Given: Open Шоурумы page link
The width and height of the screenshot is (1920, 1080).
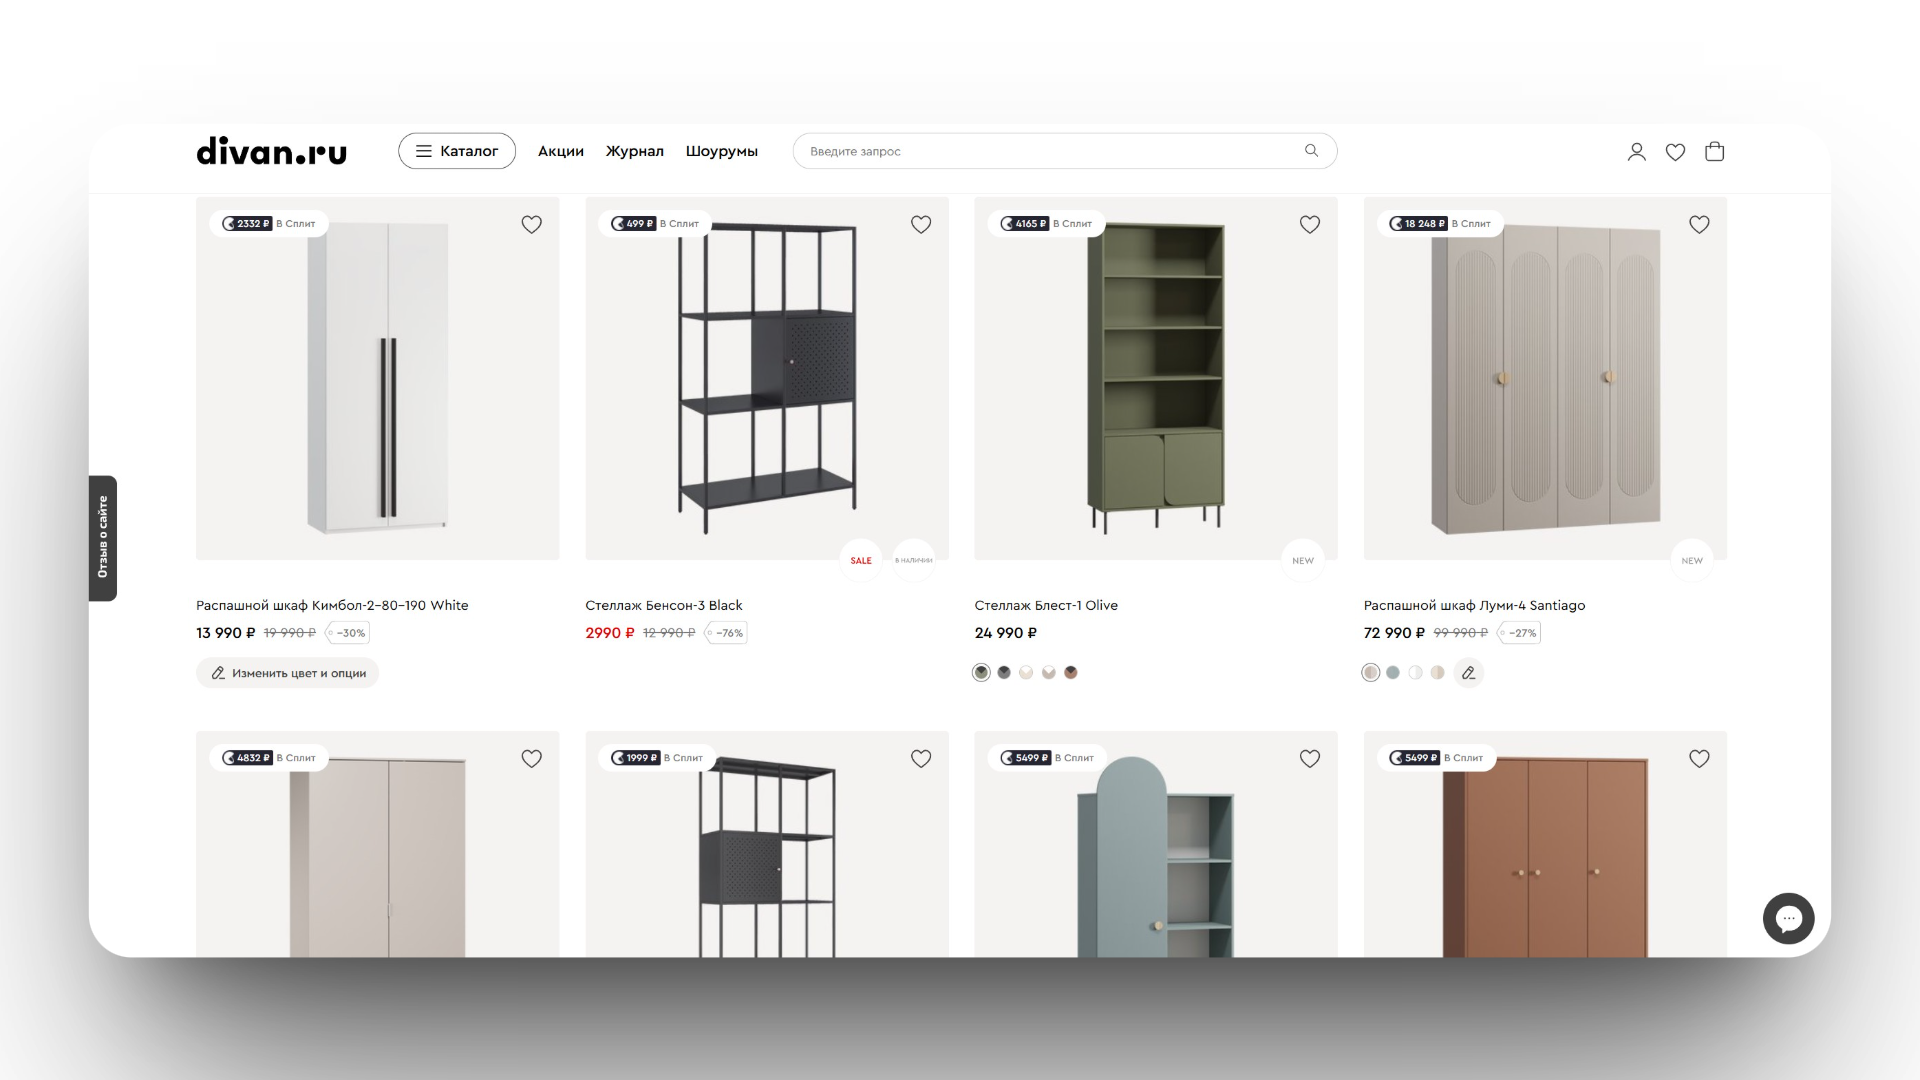Looking at the screenshot, I should click(721, 152).
